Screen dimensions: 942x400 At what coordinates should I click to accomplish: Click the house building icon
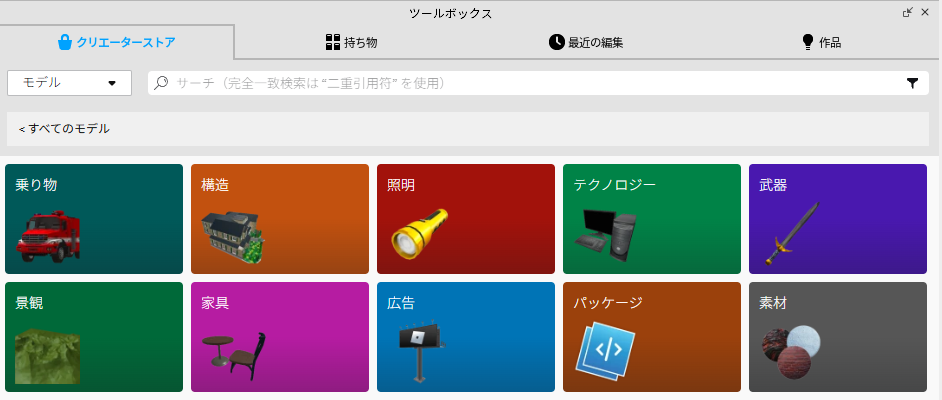(233, 237)
